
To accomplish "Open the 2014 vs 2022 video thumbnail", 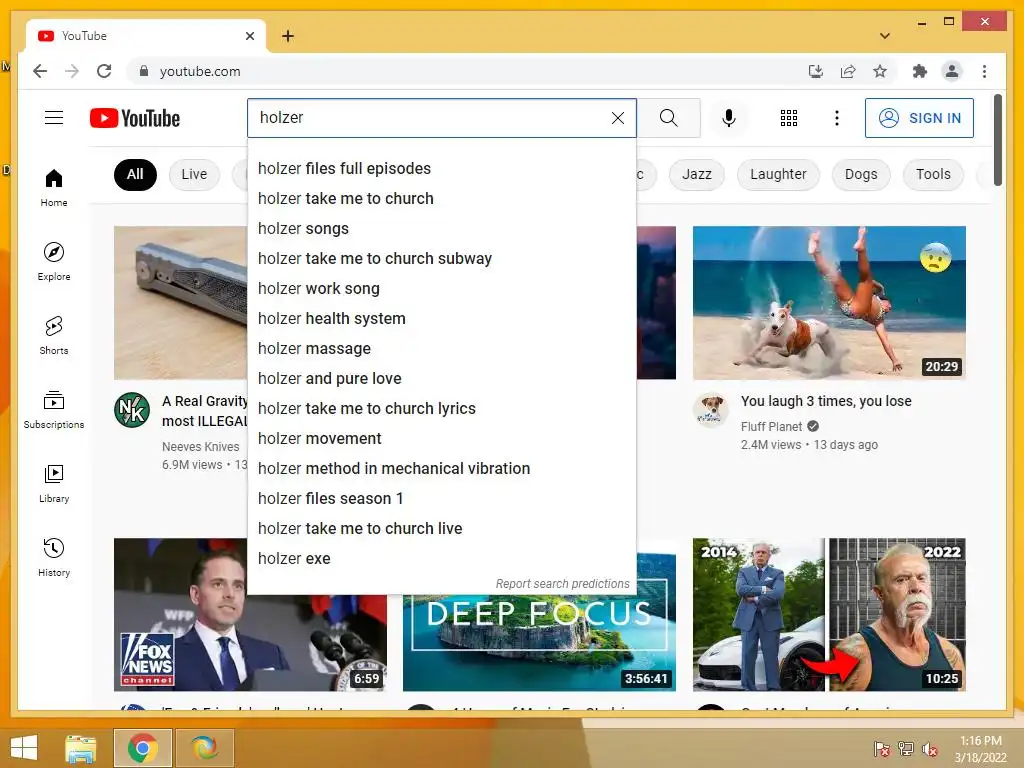I will click(x=829, y=615).
